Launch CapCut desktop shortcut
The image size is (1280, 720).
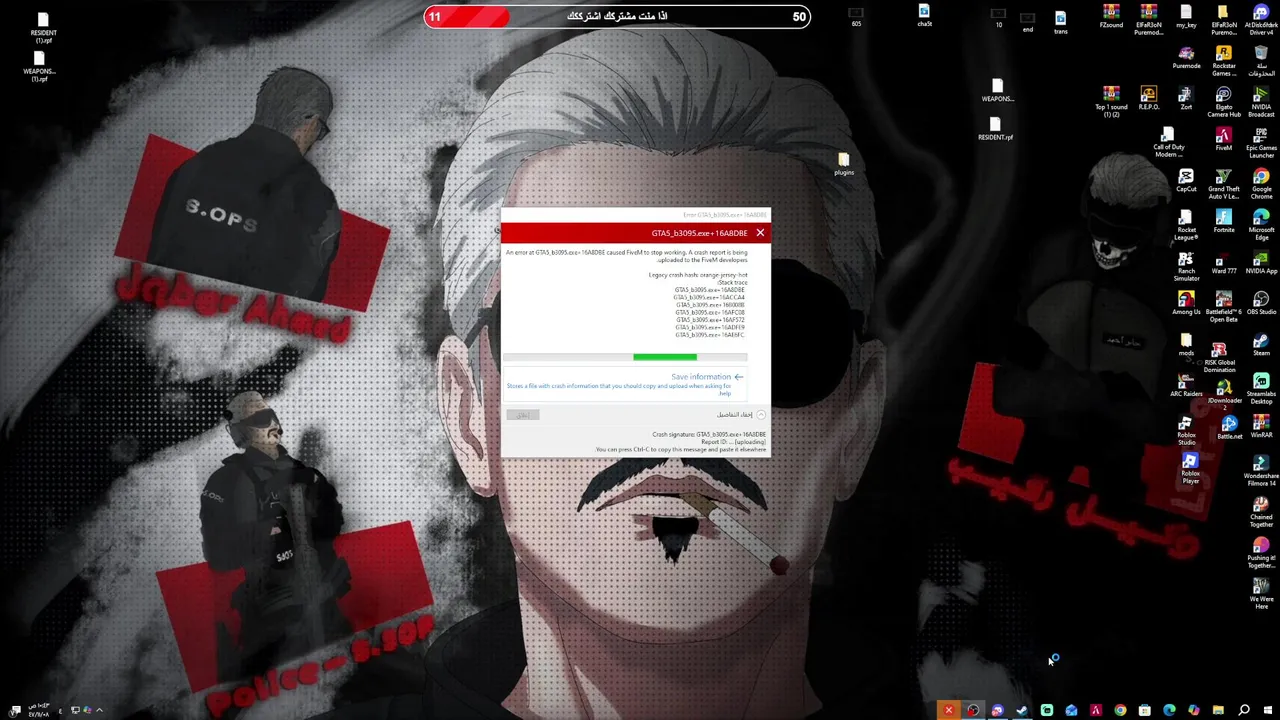(1186, 180)
